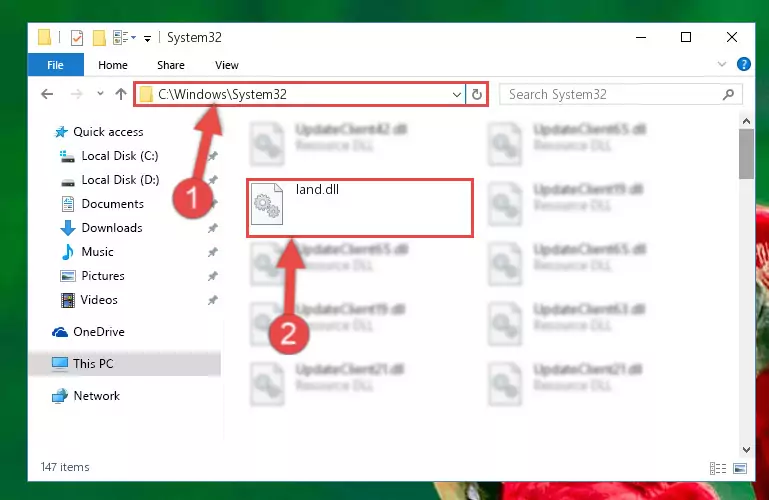The height and width of the screenshot is (500, 769).
Task: Select This PC in navigation pane
Action: [x=92, y=364]
